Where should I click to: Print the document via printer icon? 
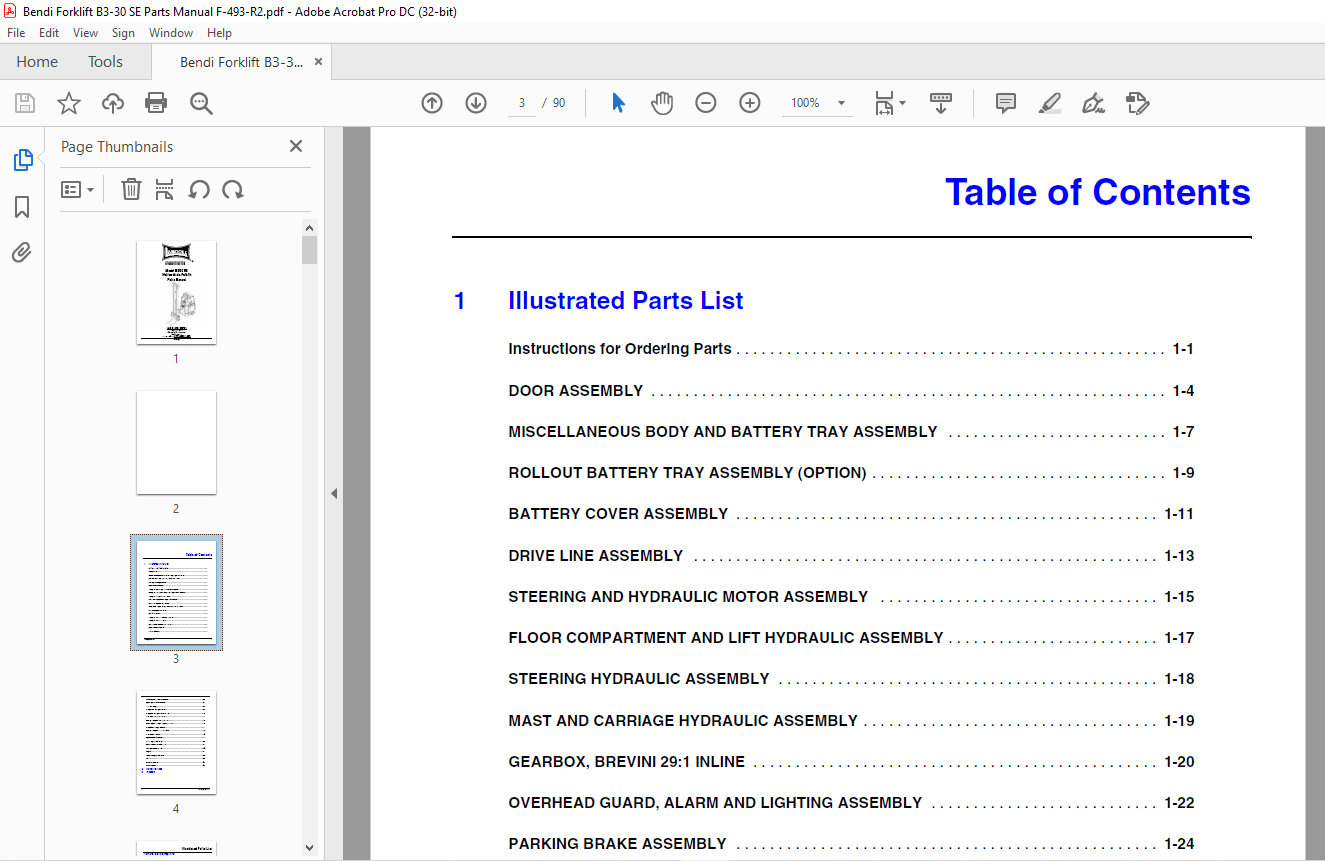156,103
